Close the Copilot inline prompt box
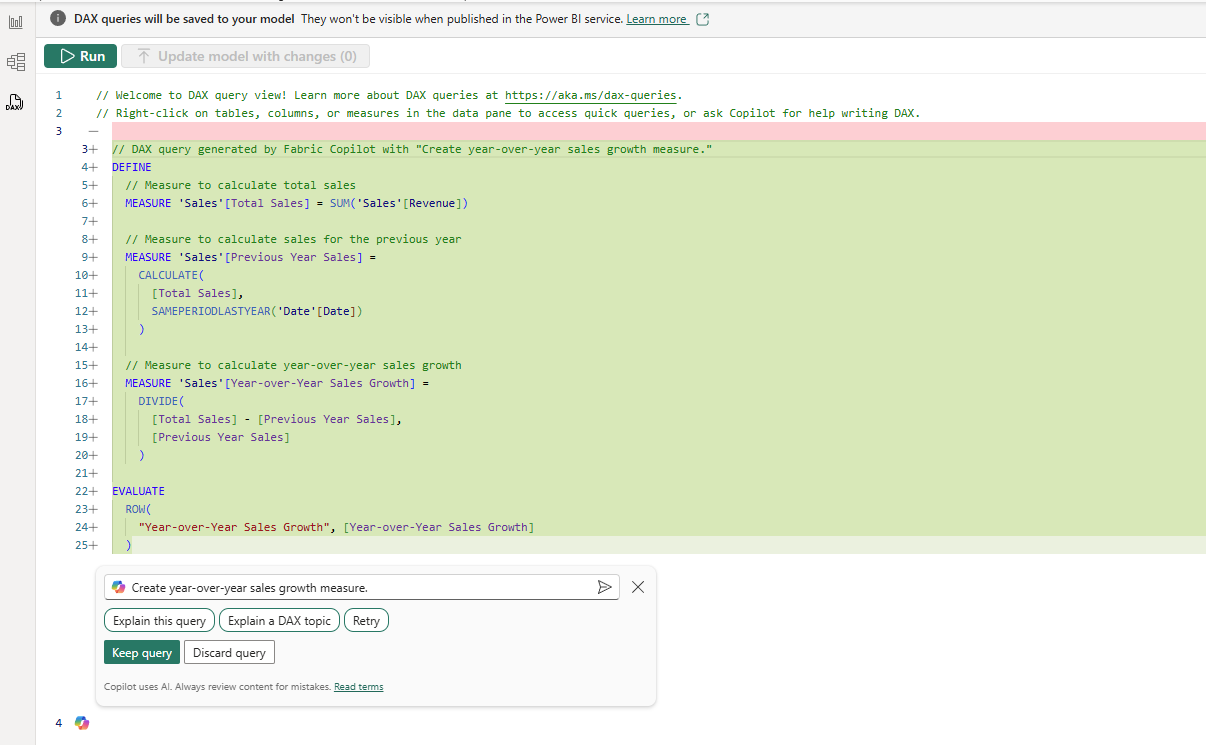The height and width of the screenshot is (745, 1206). [638, 587]
